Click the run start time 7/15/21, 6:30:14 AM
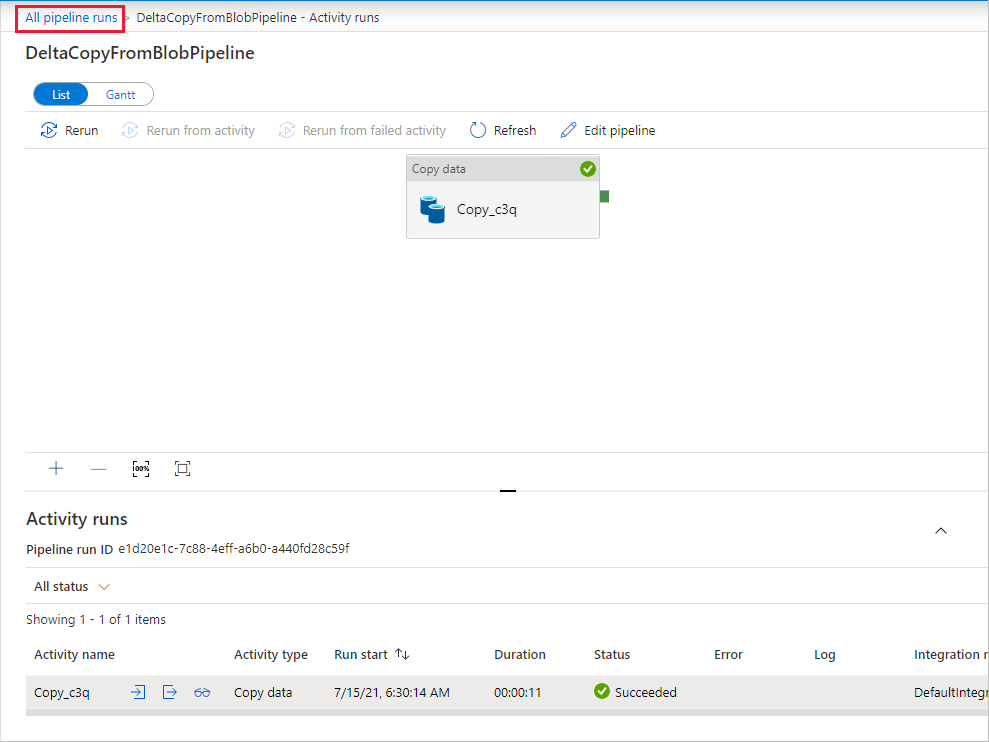Image resolution: width=989 pixels, height=742 pixels. [392, 692]
